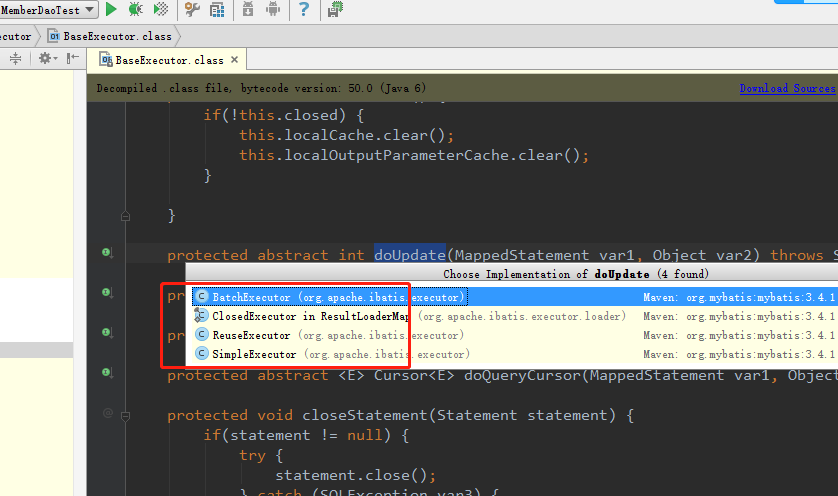Hide the project tool window panel
Viewport: 838px width, 496px height.
coord(73,58)
